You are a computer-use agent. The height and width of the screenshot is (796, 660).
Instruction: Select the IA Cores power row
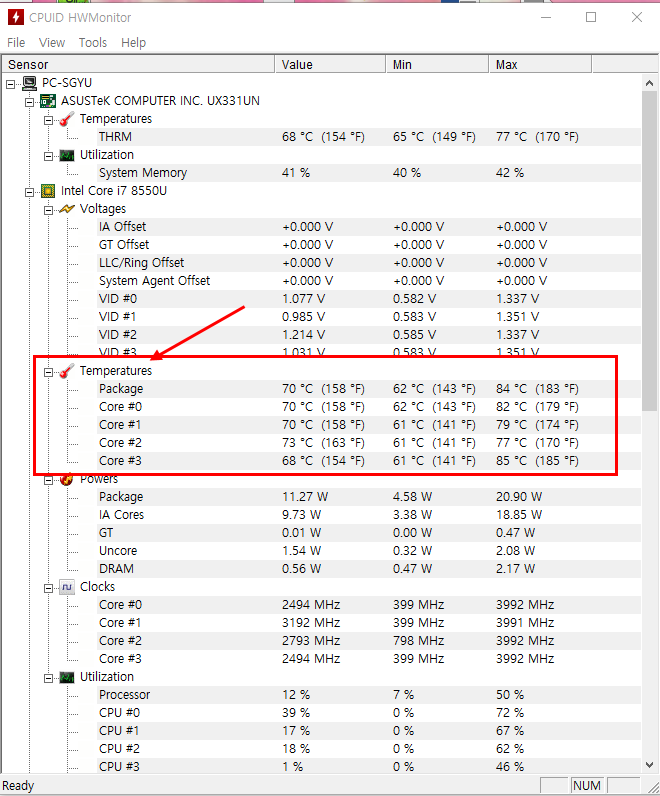pos(369,515)
